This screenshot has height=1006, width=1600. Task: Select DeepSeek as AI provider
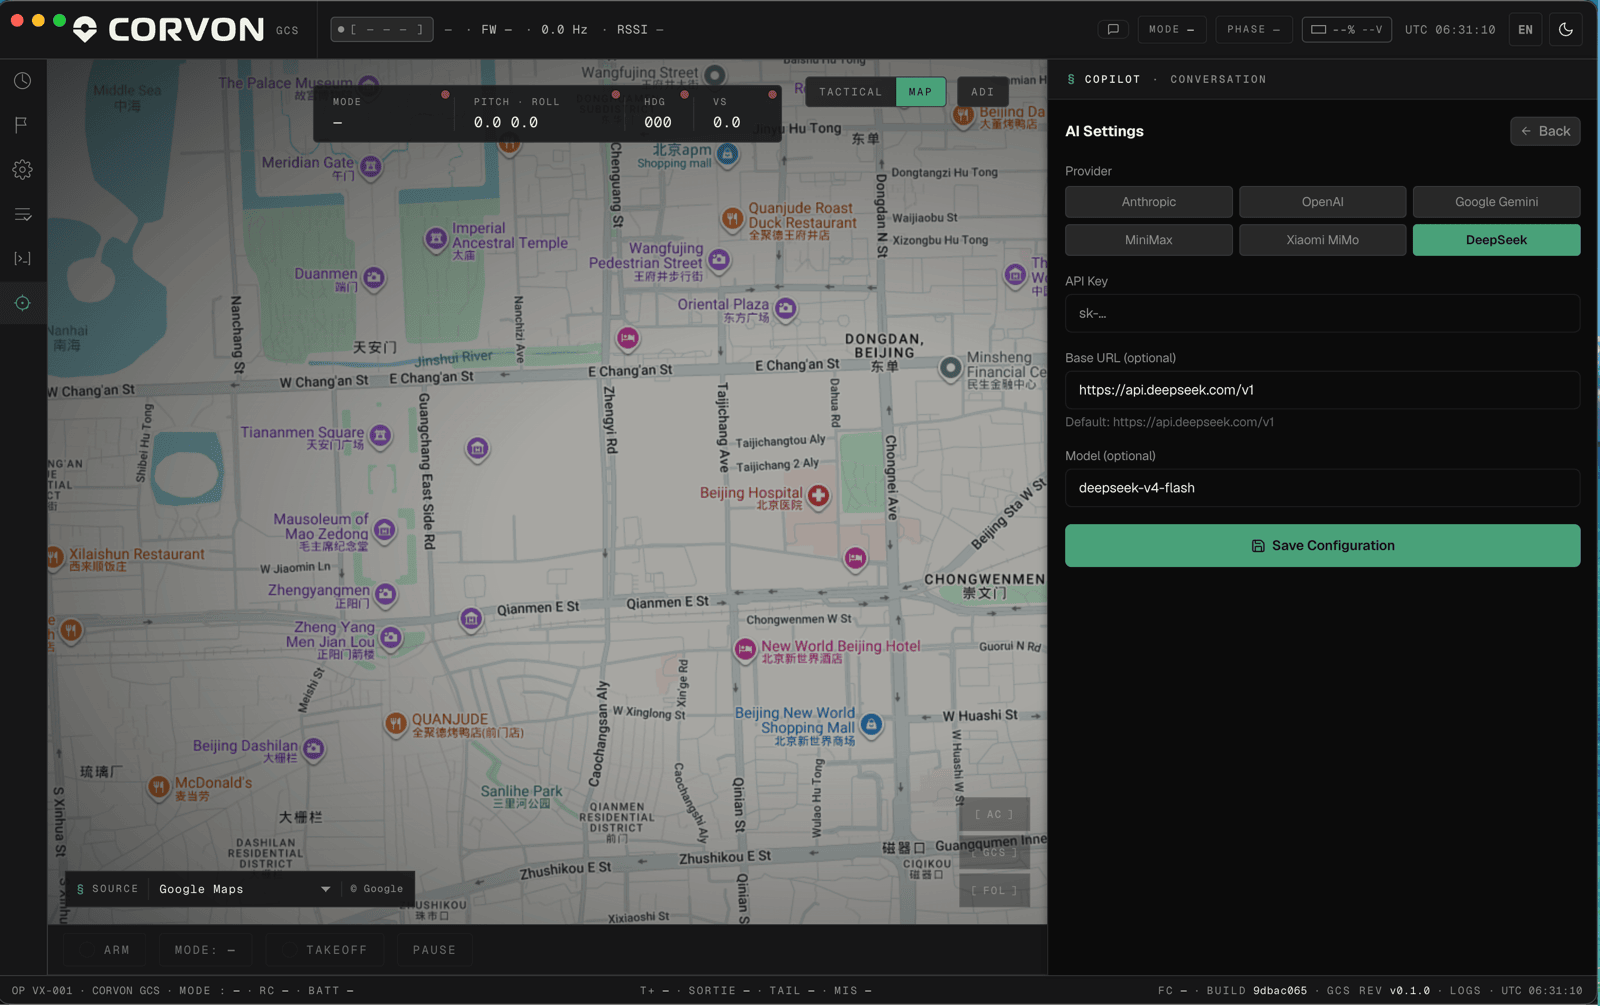pyautogui.click(x=1496, y=240)
